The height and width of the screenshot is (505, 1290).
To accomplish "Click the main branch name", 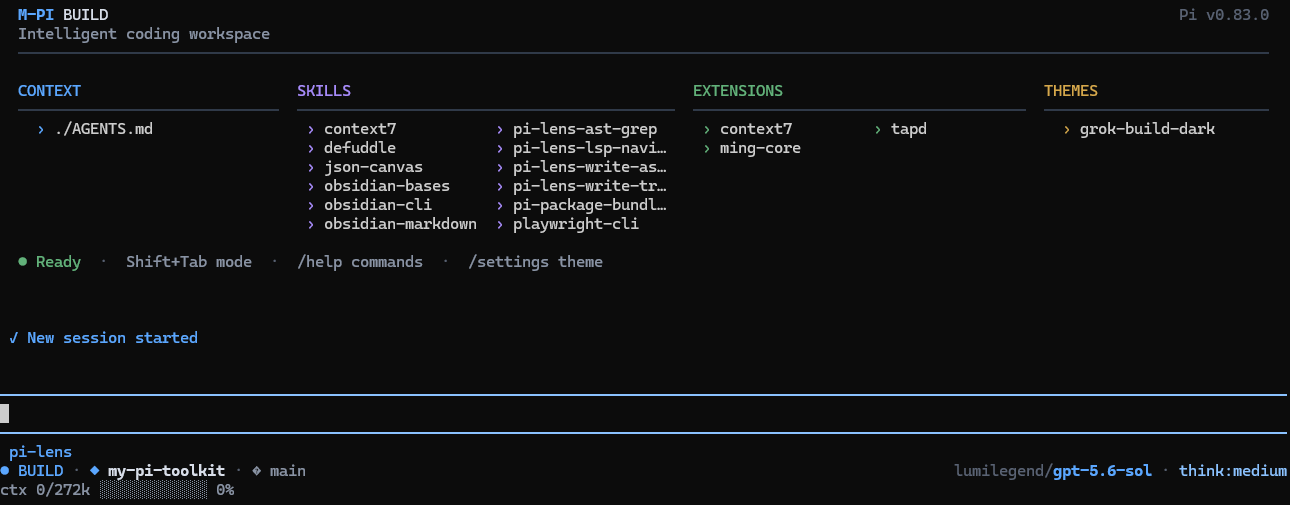I will point(288,471).
